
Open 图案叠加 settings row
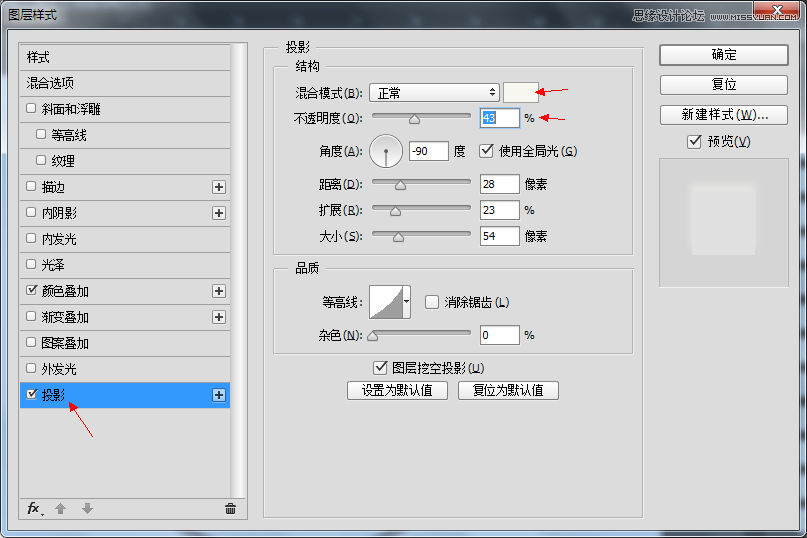[125, 343]
